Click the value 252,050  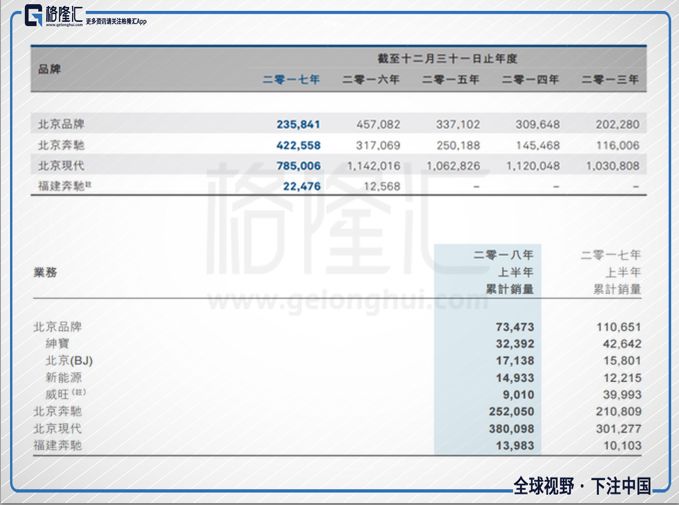(x=511, y=411)
